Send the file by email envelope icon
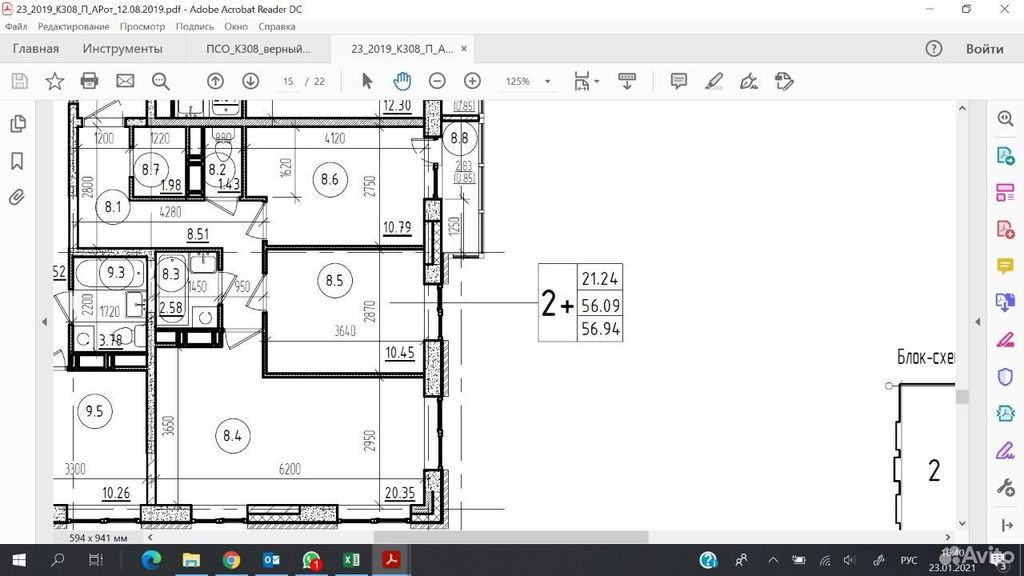Screen dimensions: 1024x576 125,81
